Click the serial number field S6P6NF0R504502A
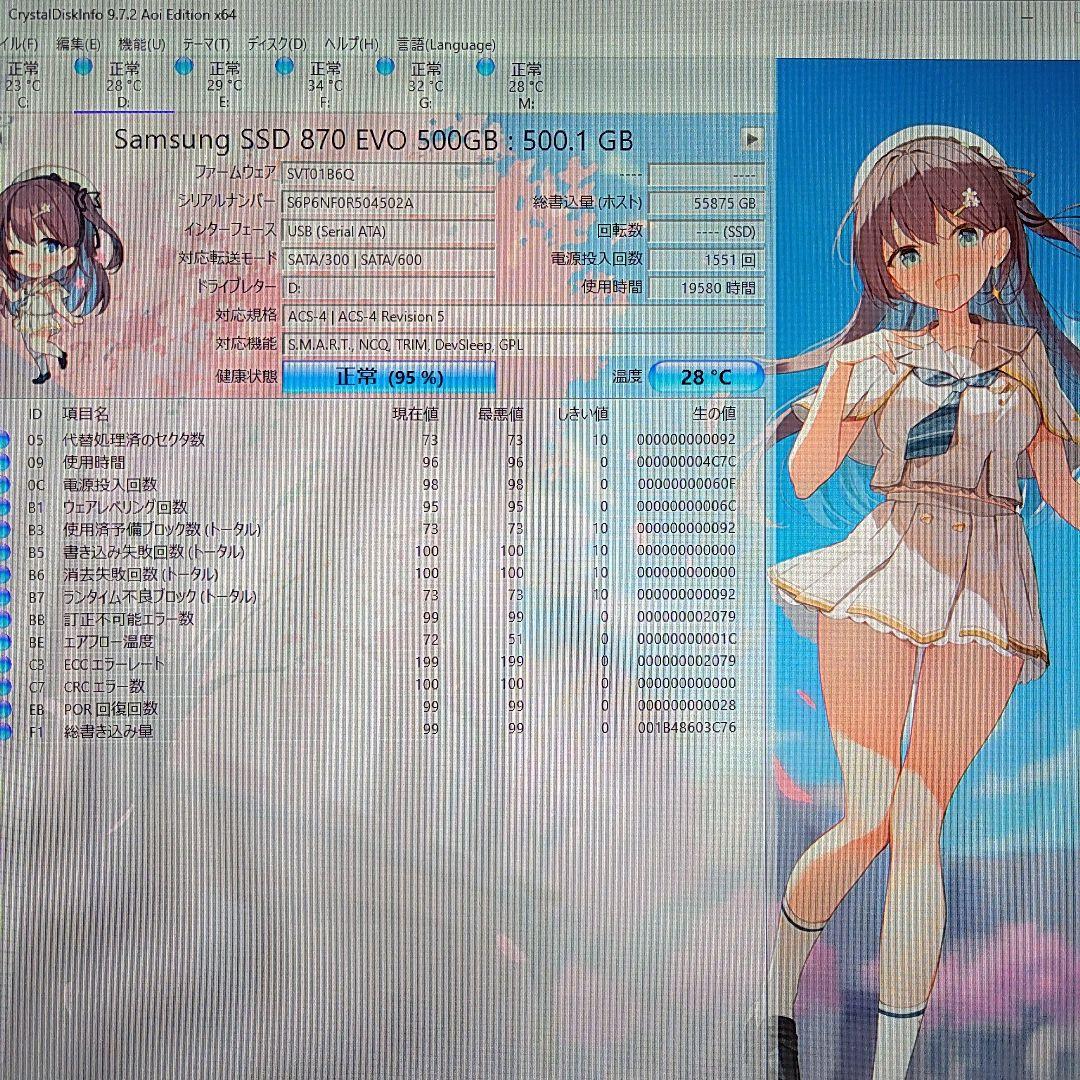This screenshot has width=1080, height=1080. [388, 203]
